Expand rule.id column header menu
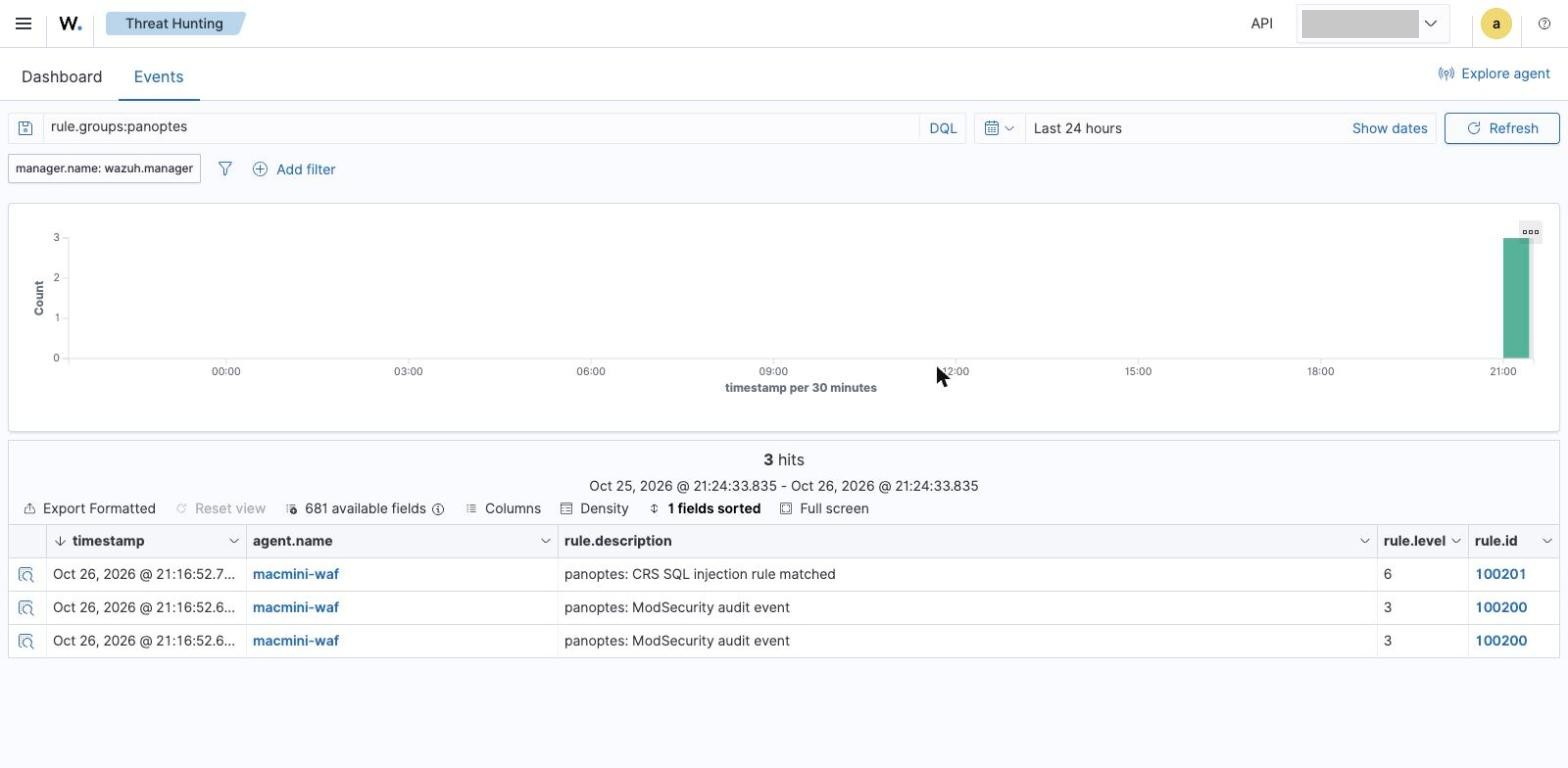The width and height of the screenshot is (1568, 768). click(1547, 541)
